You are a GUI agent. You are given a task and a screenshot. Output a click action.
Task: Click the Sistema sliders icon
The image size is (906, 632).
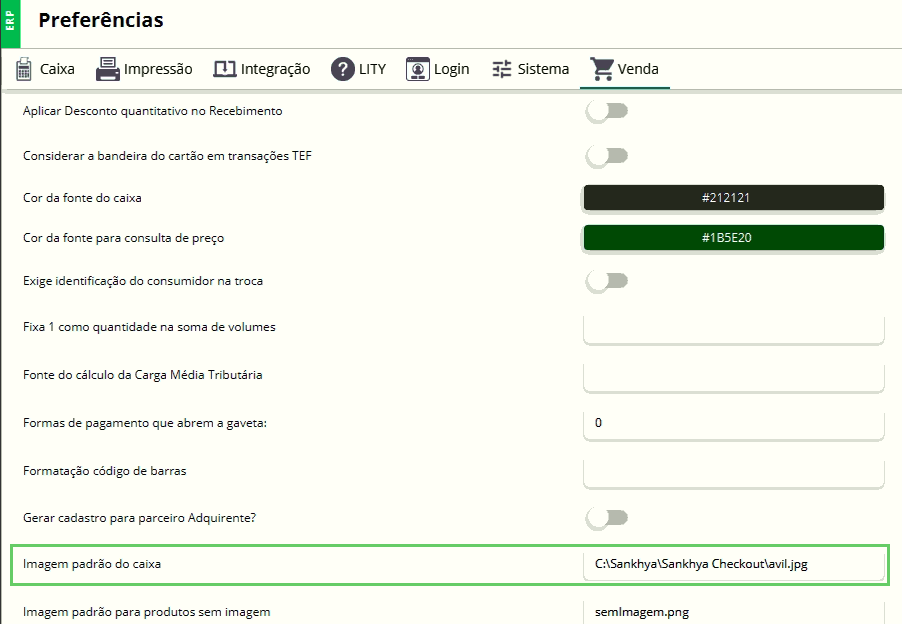(502, 69)
